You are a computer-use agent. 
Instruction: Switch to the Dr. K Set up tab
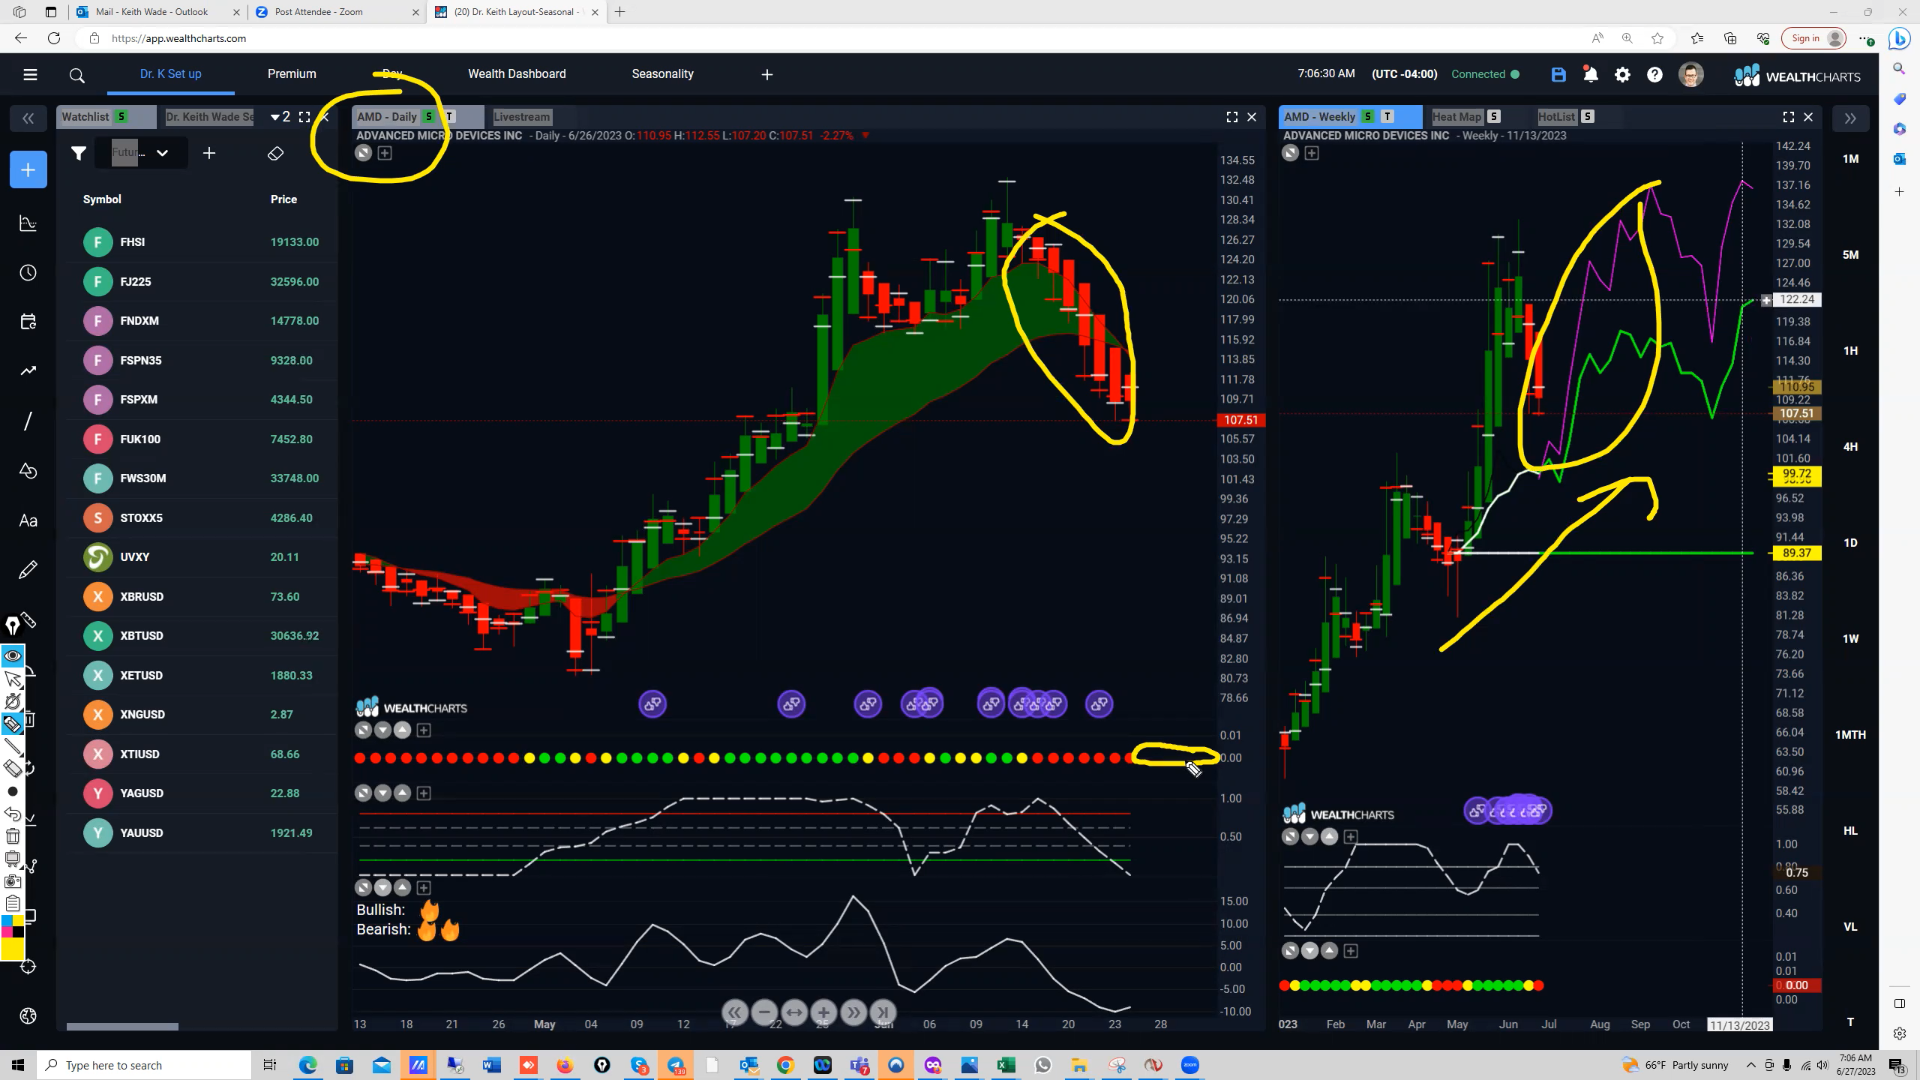pos(171,74)
